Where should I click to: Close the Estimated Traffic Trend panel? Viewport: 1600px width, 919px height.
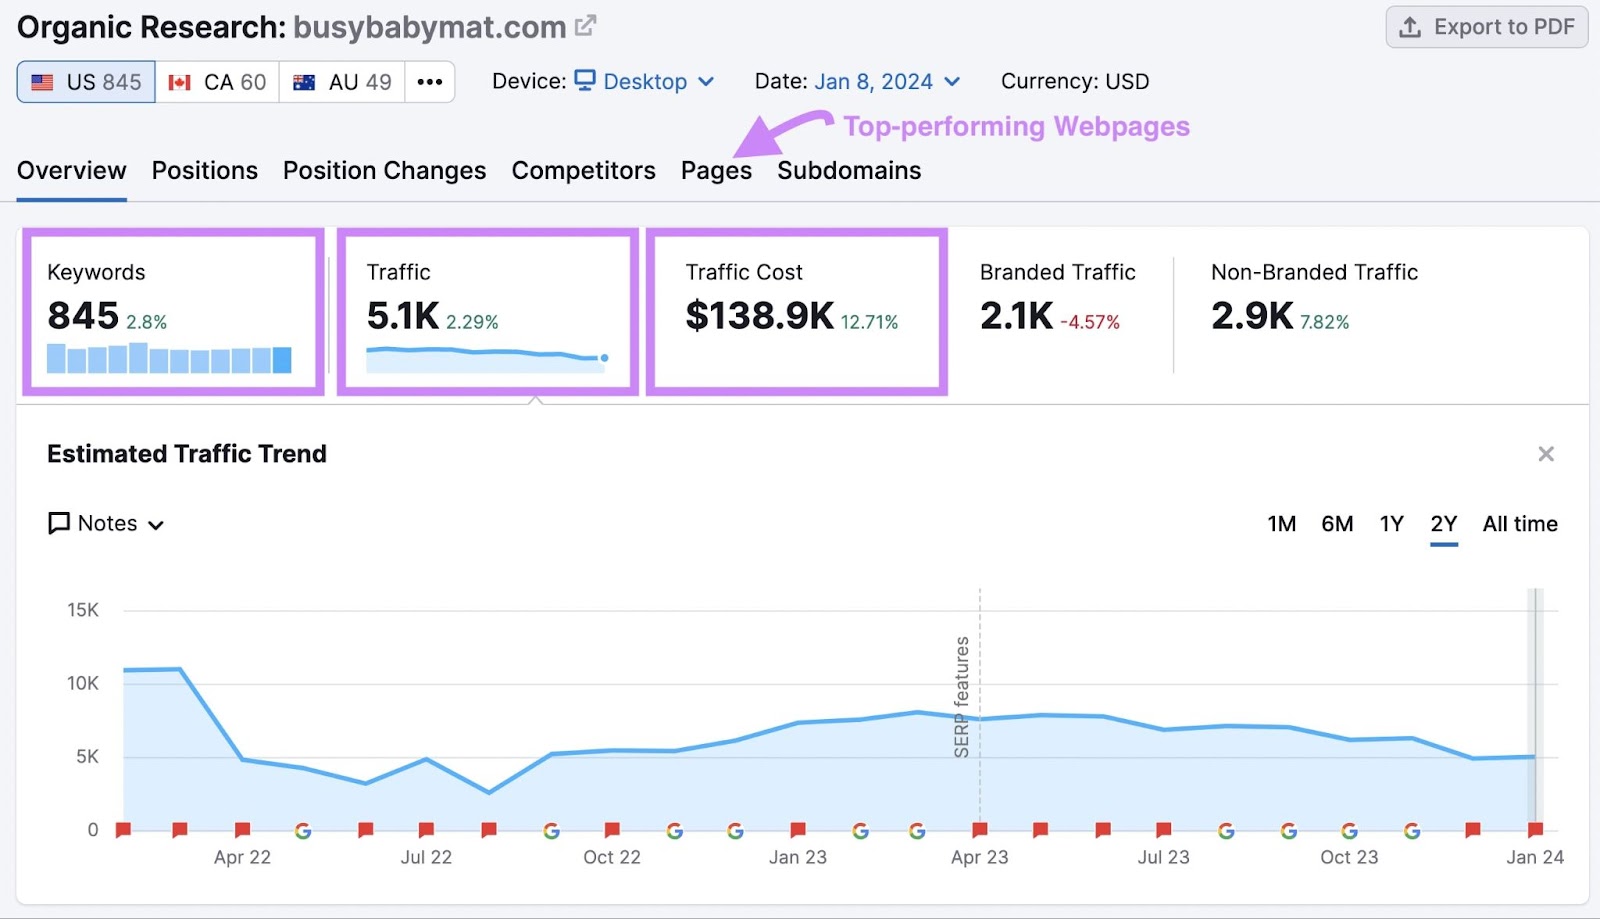pyautogui.click(x=1544, y=453)
